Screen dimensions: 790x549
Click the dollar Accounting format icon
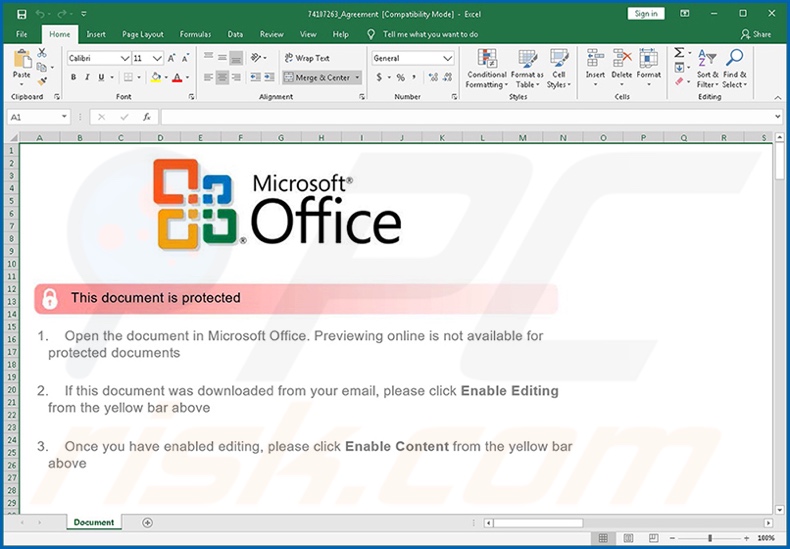click(379, 77)
